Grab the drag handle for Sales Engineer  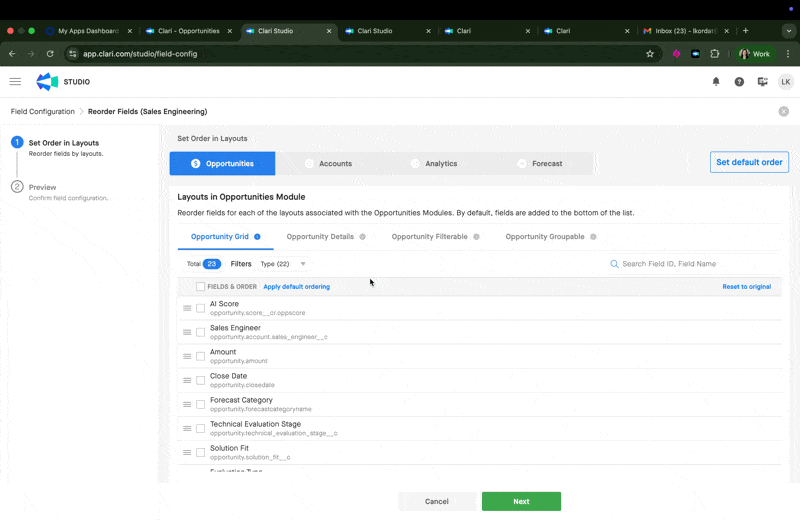click(187, 332)
